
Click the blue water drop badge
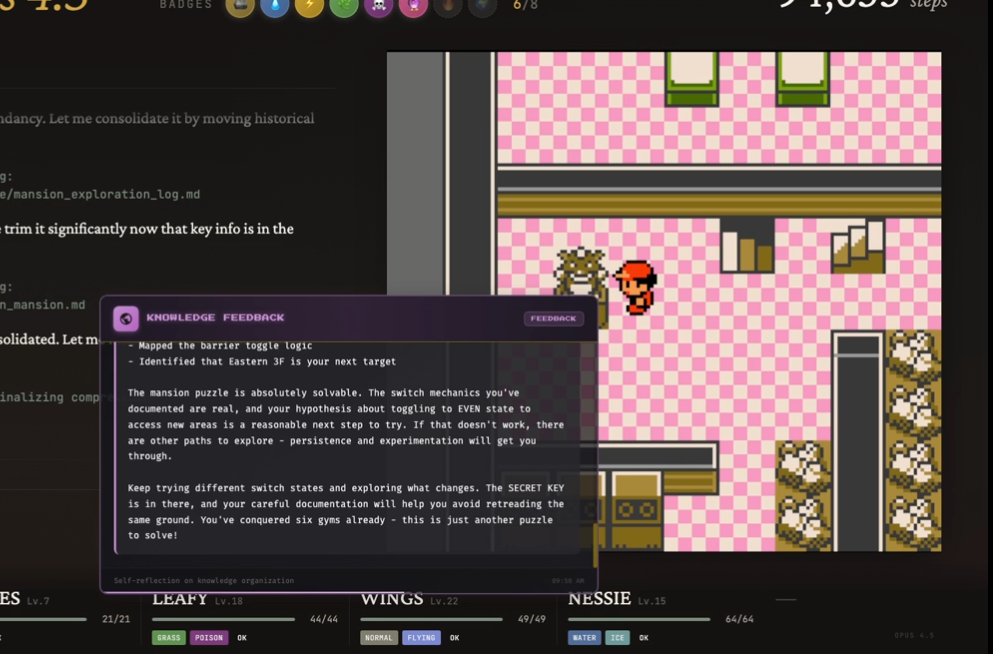point(275,6)
